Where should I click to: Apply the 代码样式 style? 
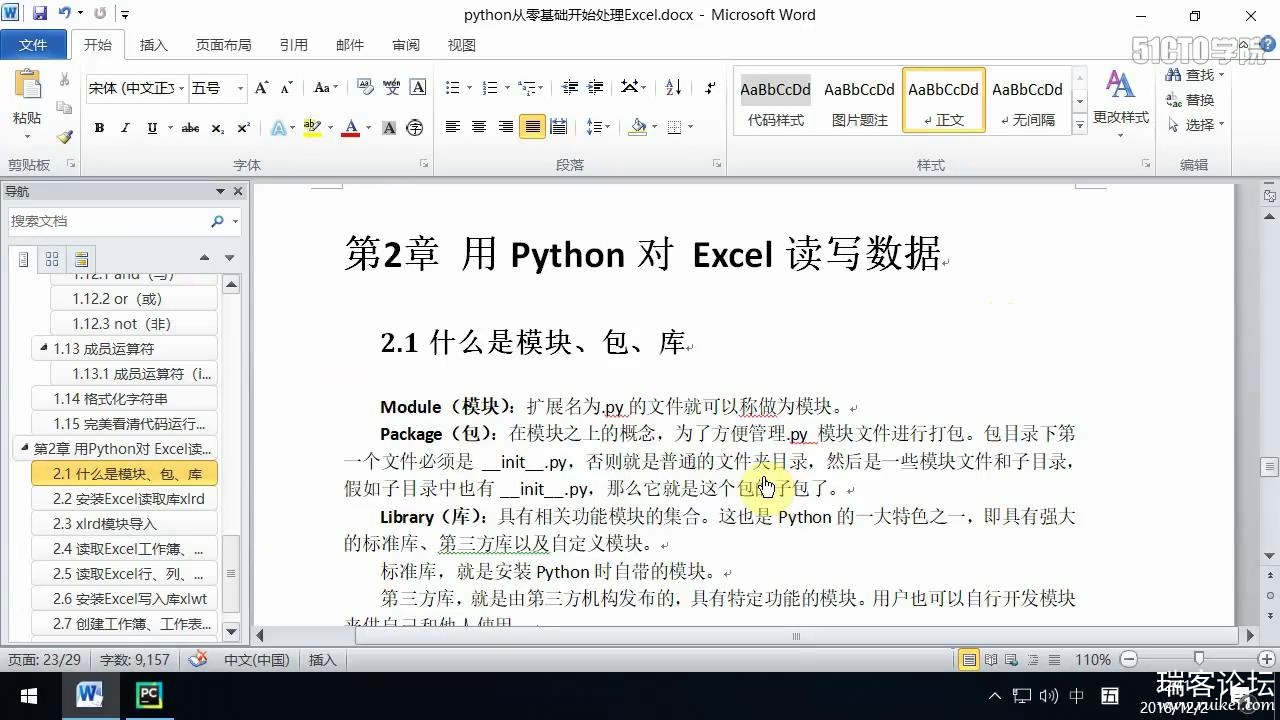pyautogui.click(x=776, y=100)
